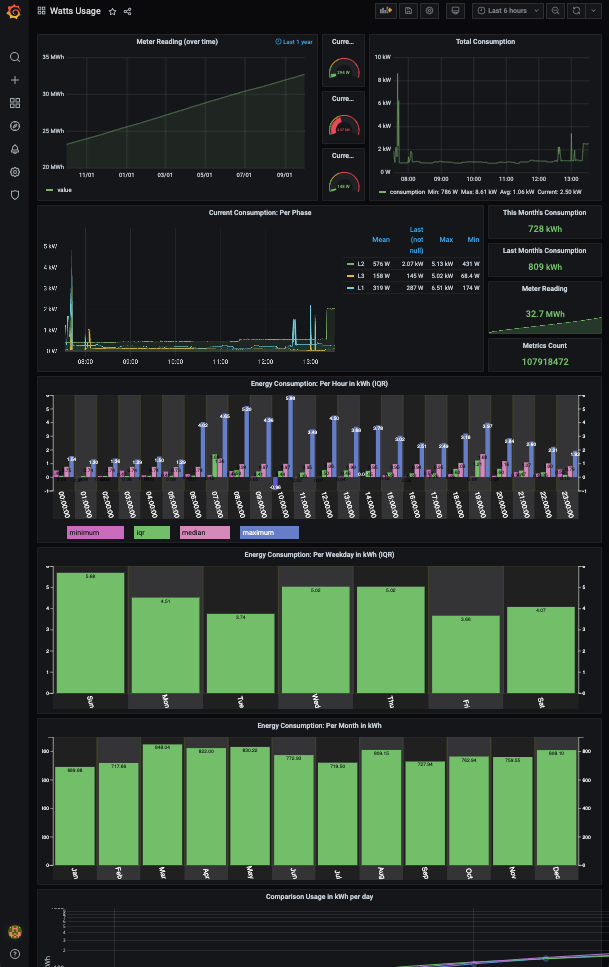The image size is (609, 967).
Task: Star the Watts Usage dashboard
Action: click(113, 11)
